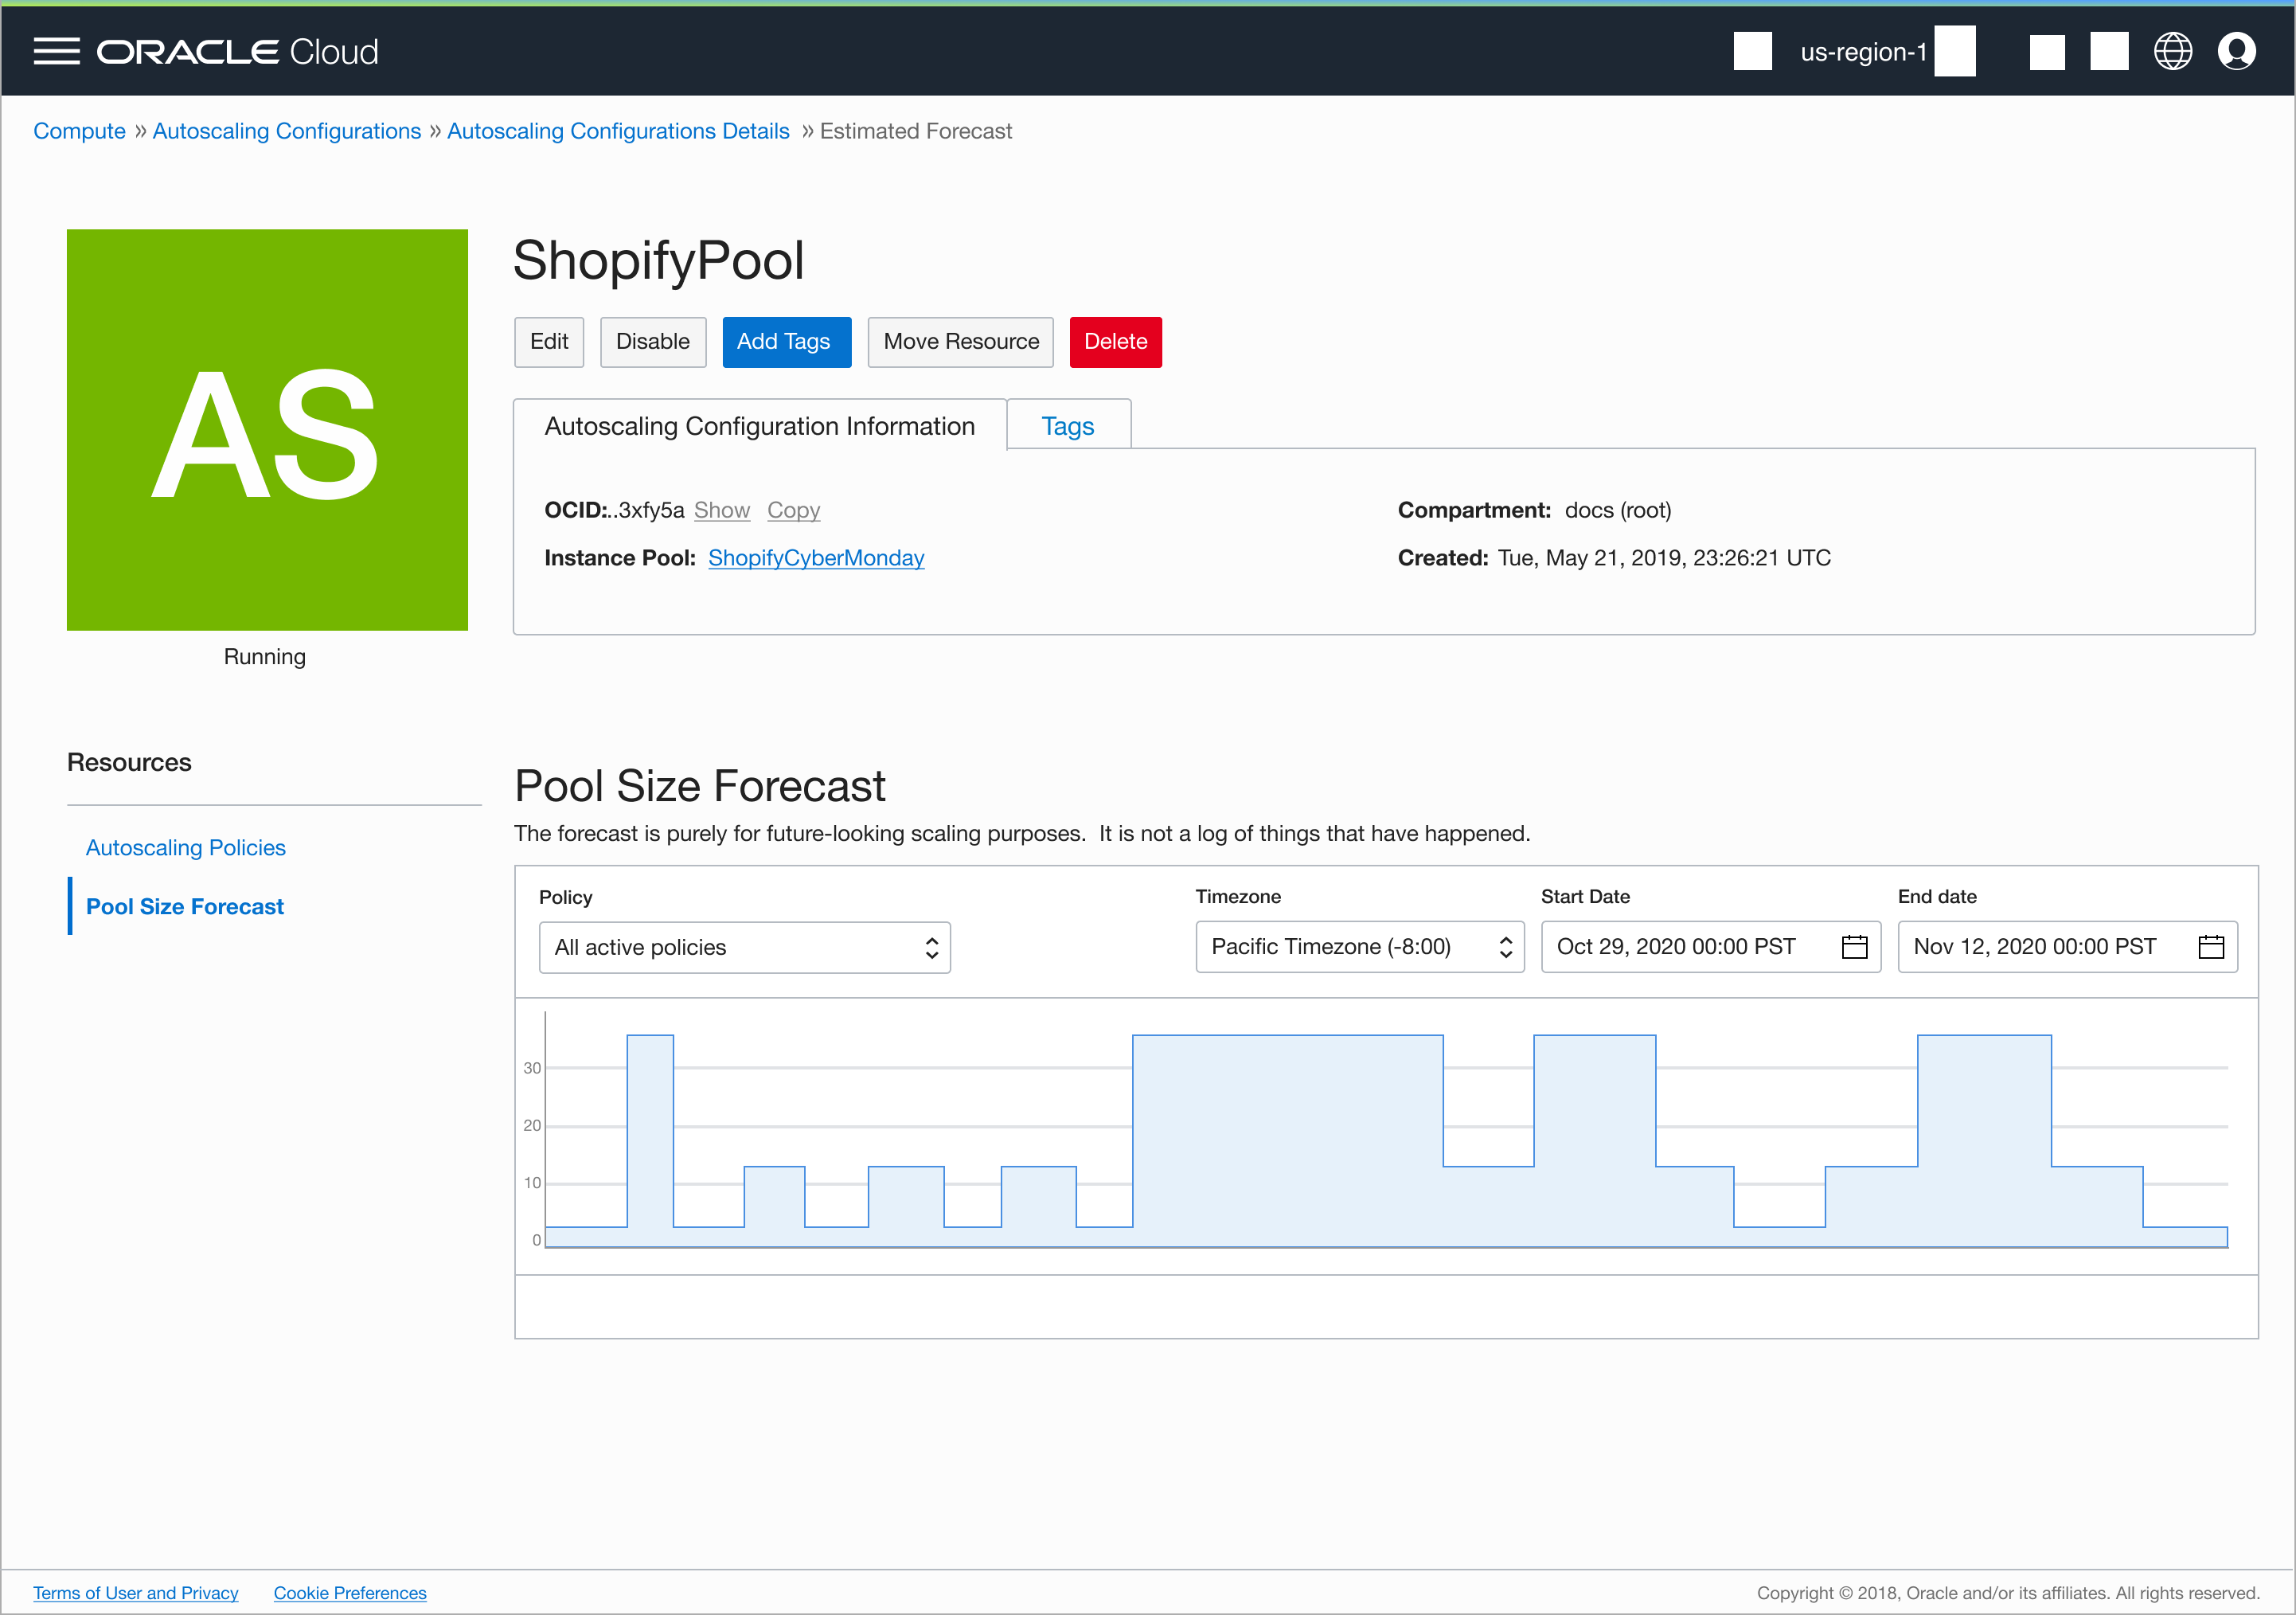This screenshot has width=2296, height=1615.
Task: Click the Oracle Cloud logo
Action: point(237,52)
